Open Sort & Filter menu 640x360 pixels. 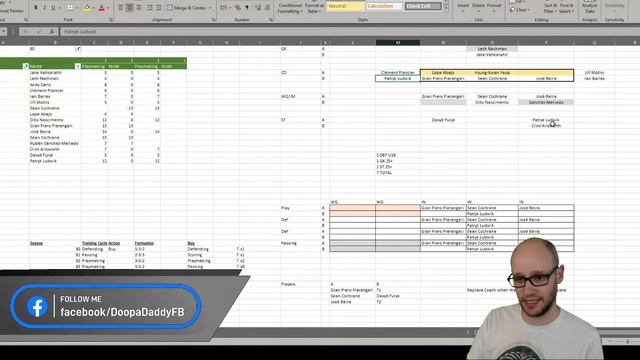551,8
